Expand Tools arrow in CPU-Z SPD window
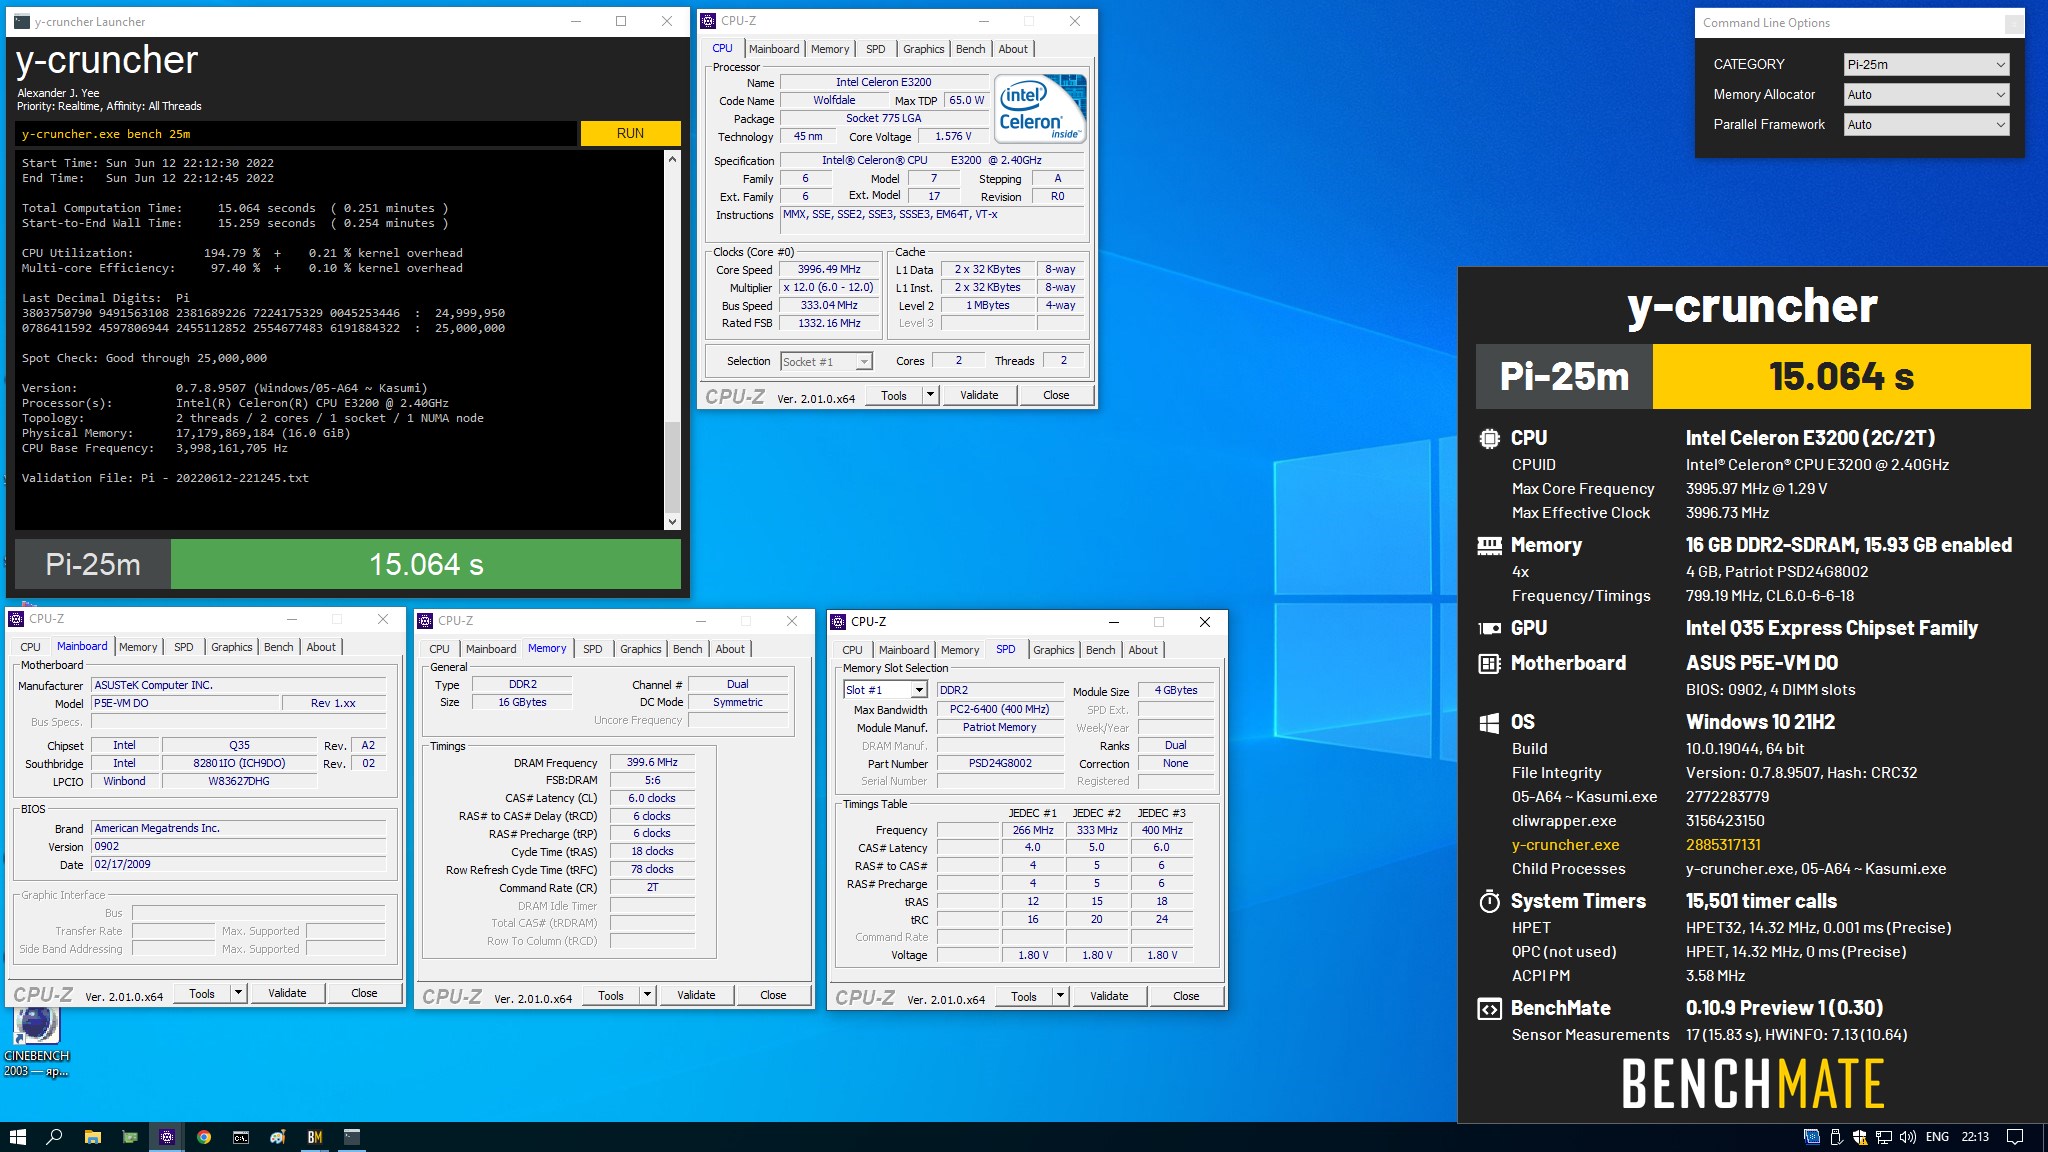Image resolution: width=2048 pixels, height=1152 pixels. point(1060,996)
